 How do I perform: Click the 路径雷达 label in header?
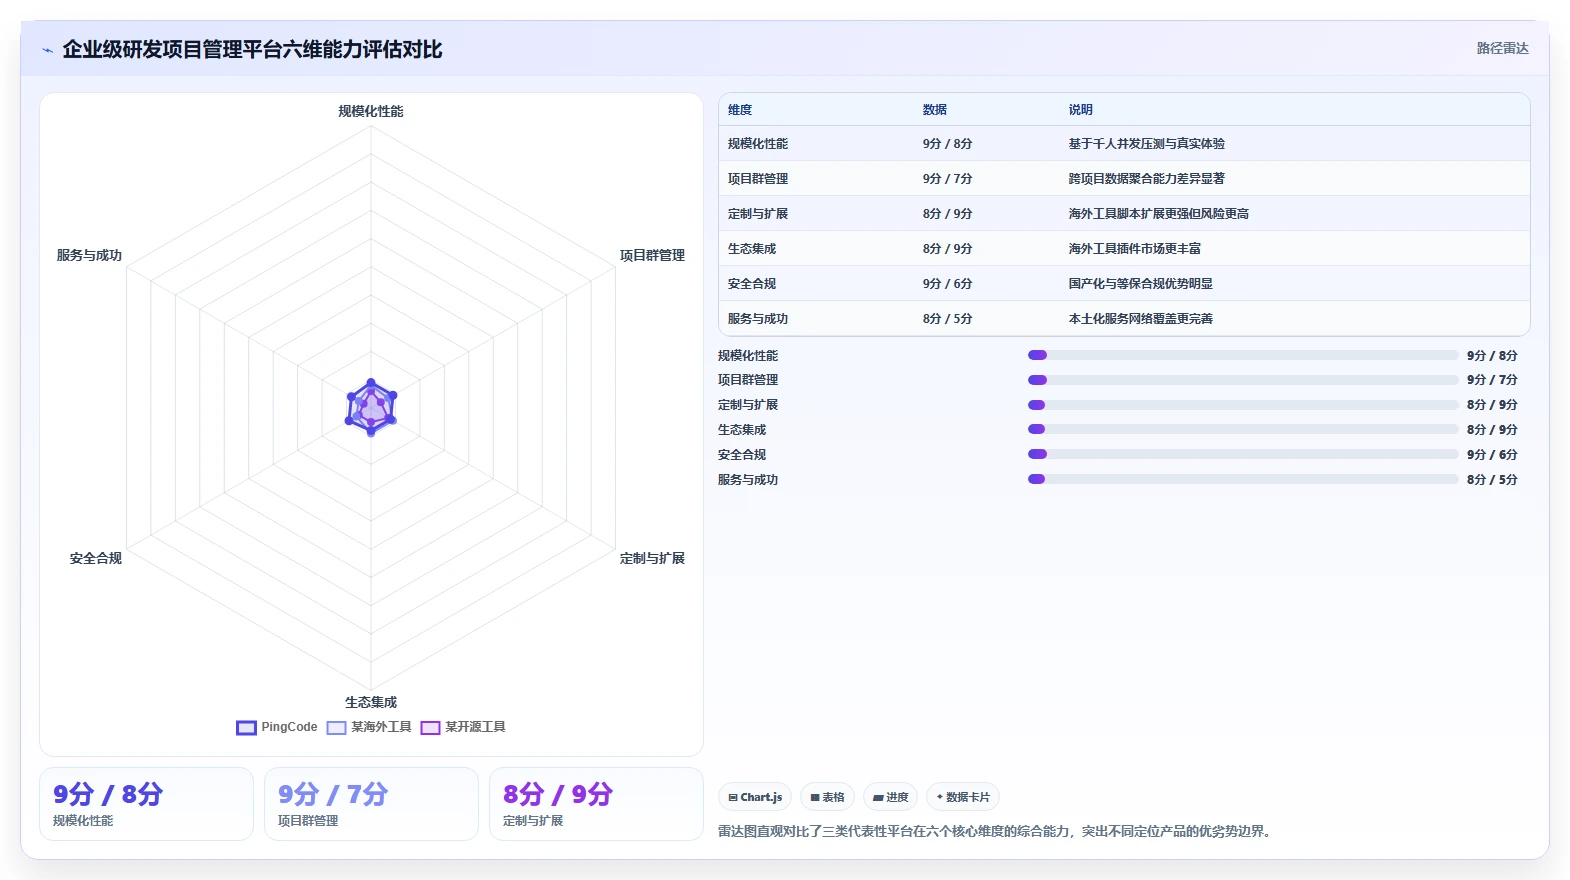[x=1502, y=48]
